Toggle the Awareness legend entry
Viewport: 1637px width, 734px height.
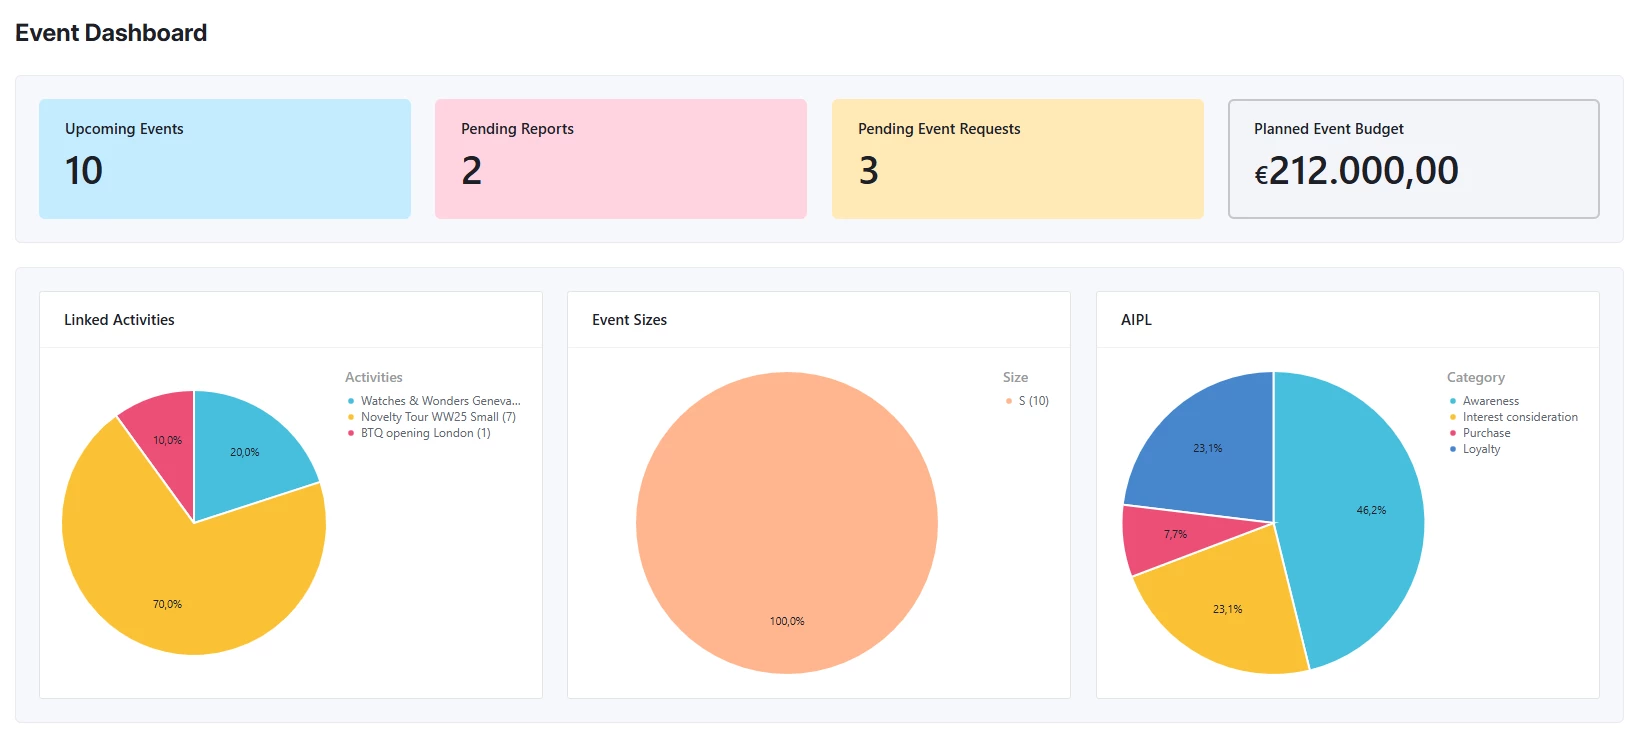point(1484,401)
